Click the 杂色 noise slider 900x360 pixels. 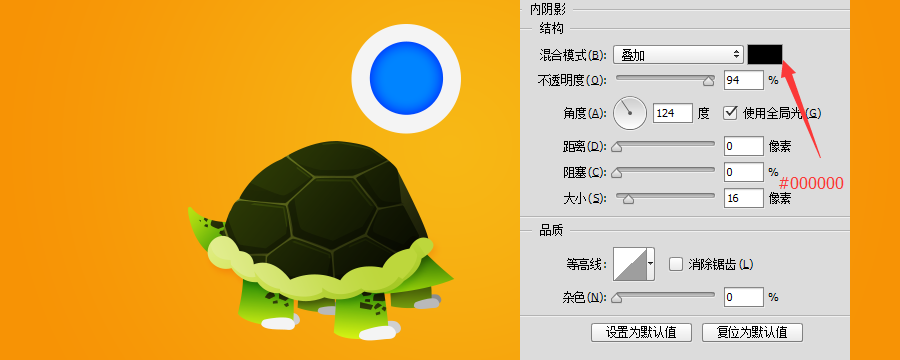[x=665, y=297]
